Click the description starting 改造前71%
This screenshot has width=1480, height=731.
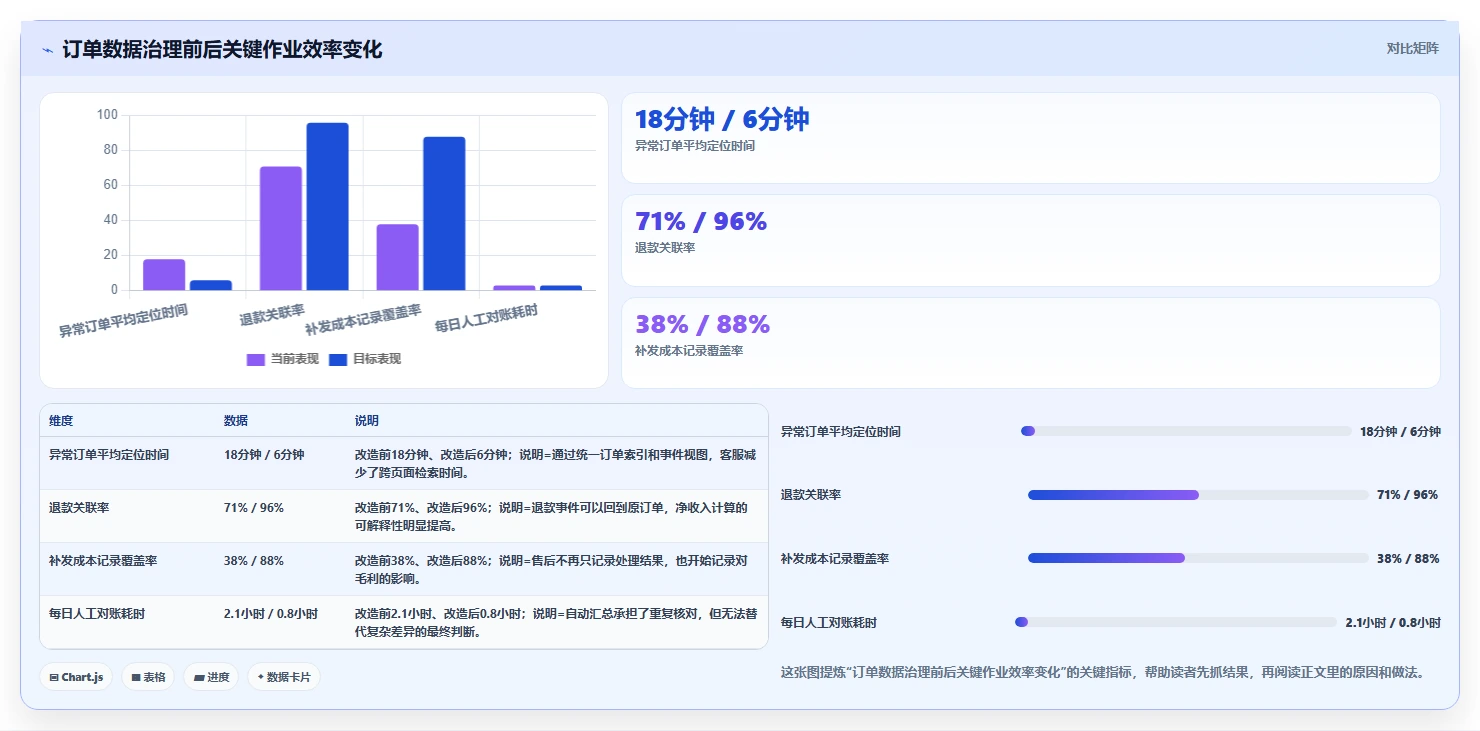tap(551, 516)
